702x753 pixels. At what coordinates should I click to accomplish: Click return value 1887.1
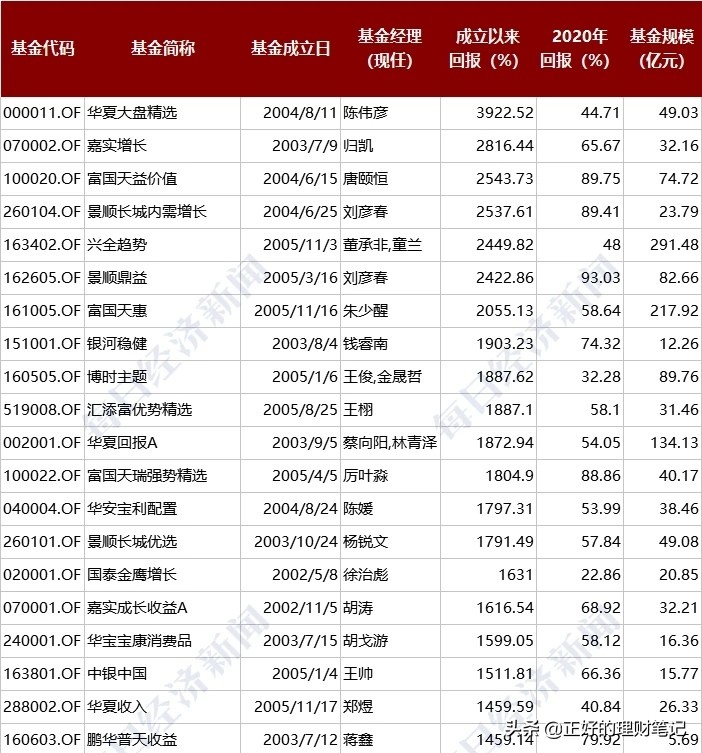(x=509, y=410)
